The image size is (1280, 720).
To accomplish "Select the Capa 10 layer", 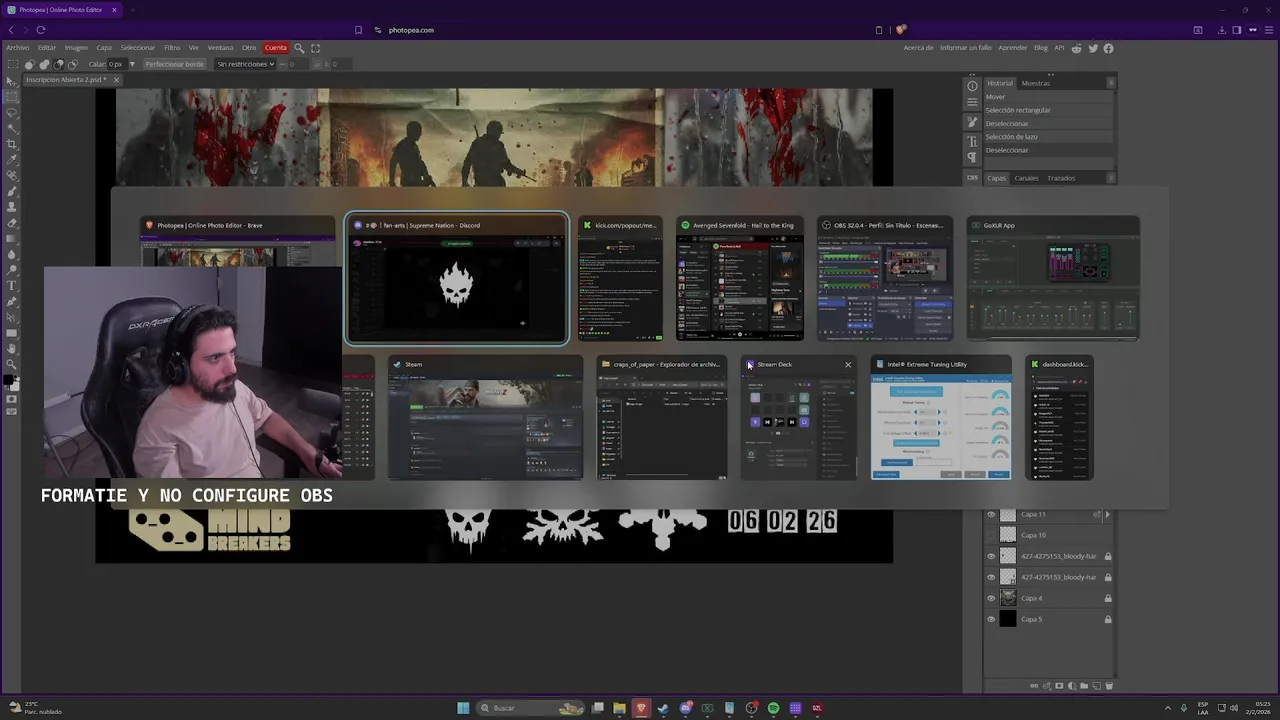I will point(1050,535).
